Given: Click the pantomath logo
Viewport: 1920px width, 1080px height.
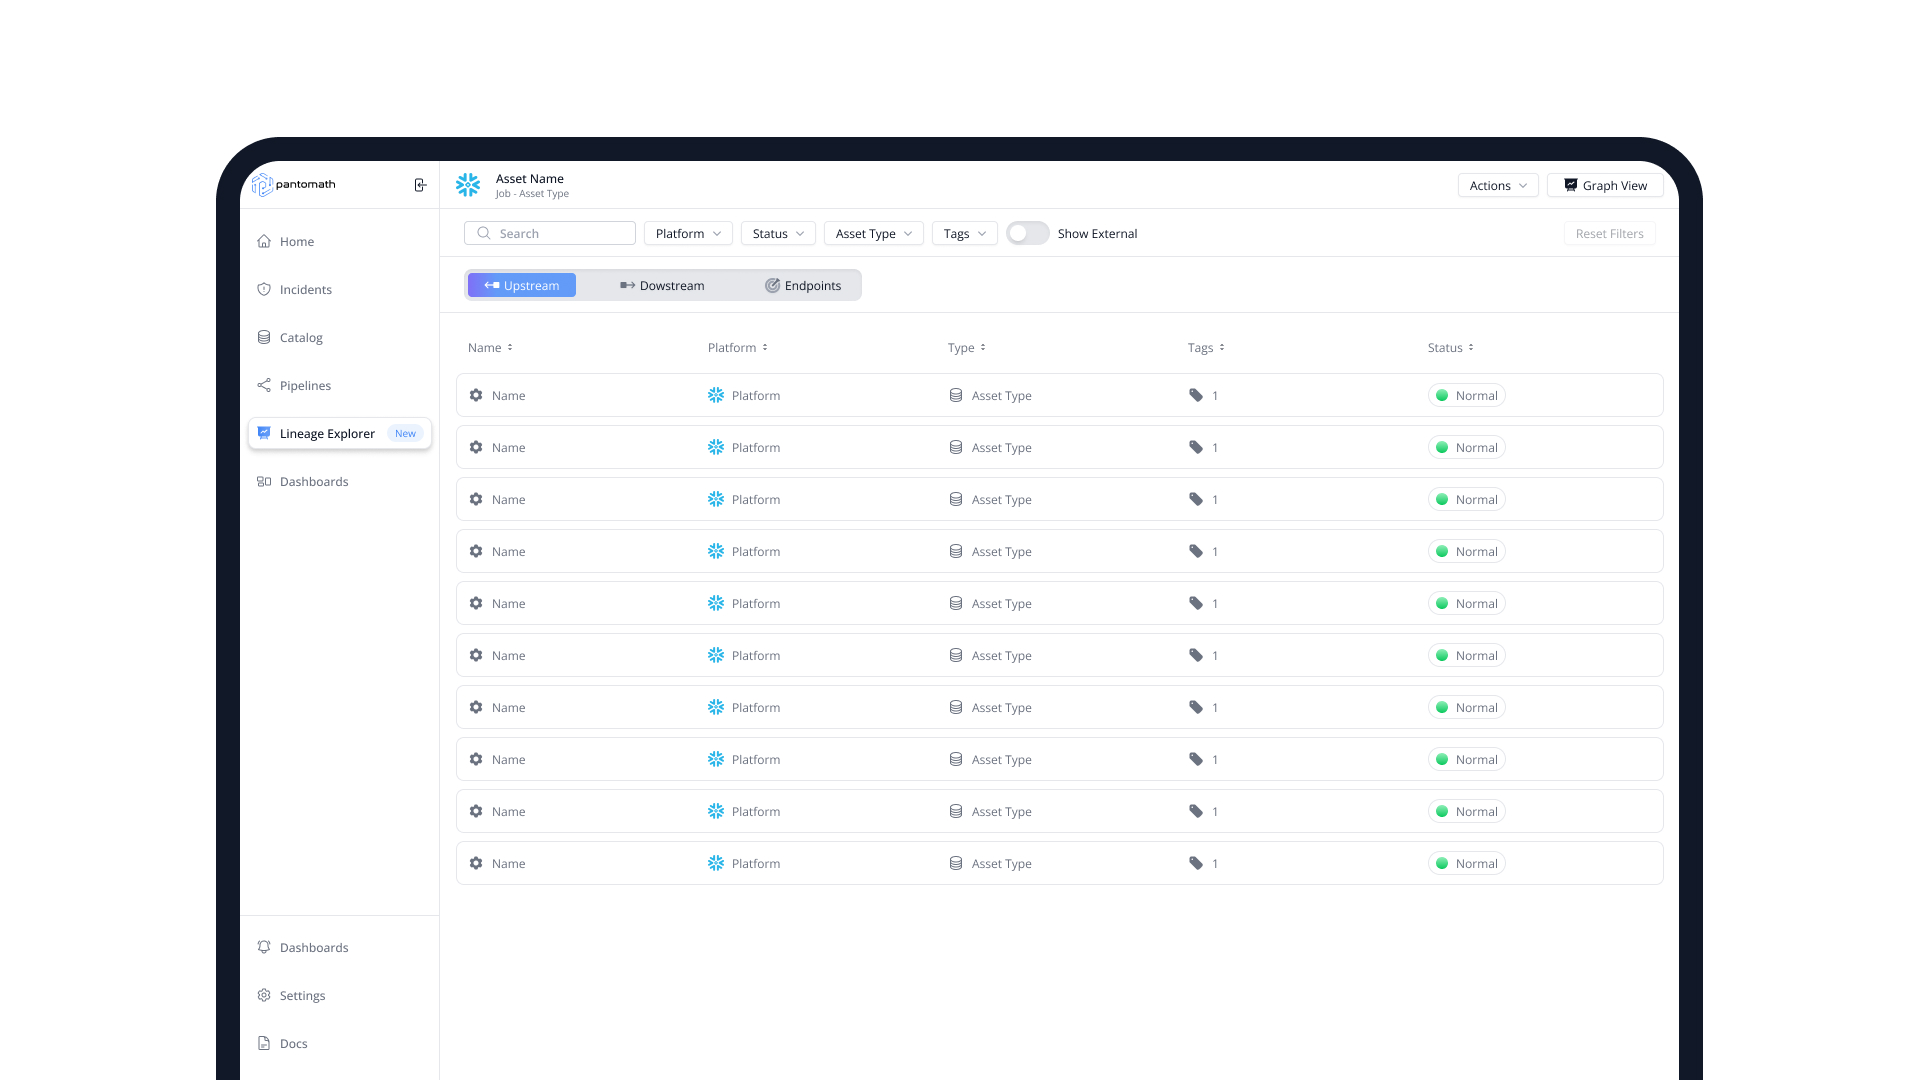Looking at the screenshot, I should coord(293,185).
